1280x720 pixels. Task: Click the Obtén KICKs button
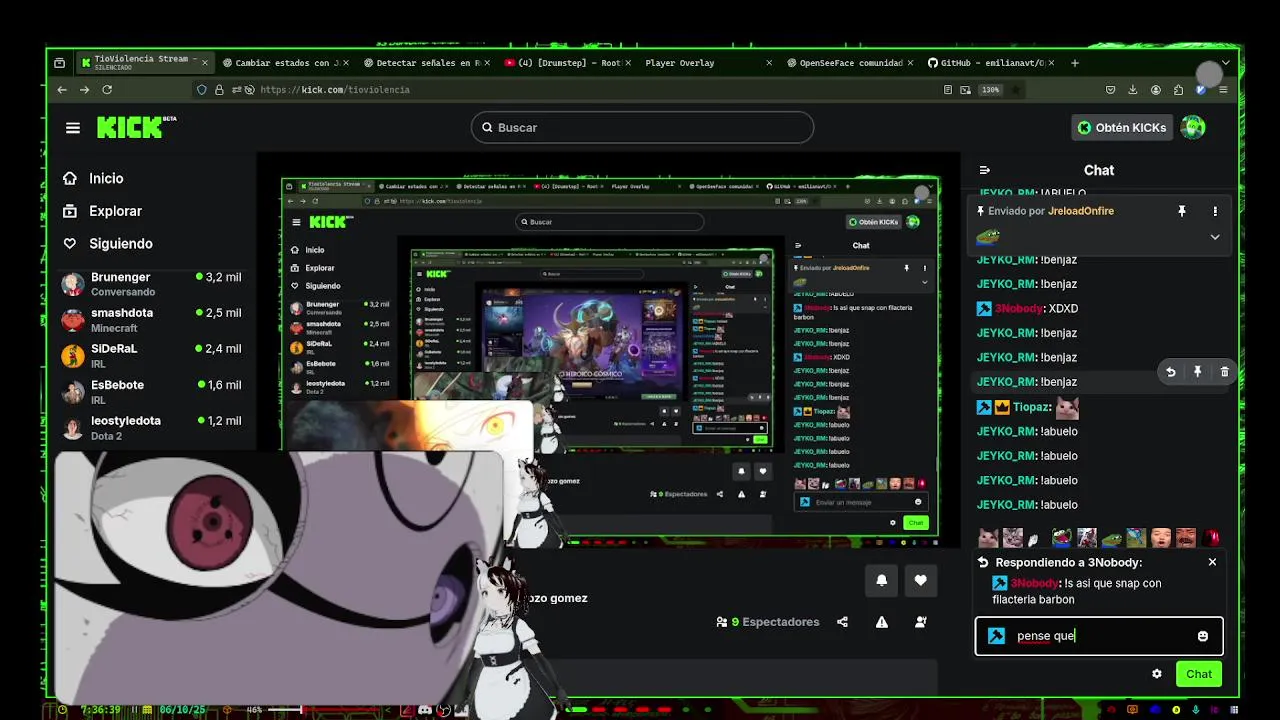(x=1121, y=127)
